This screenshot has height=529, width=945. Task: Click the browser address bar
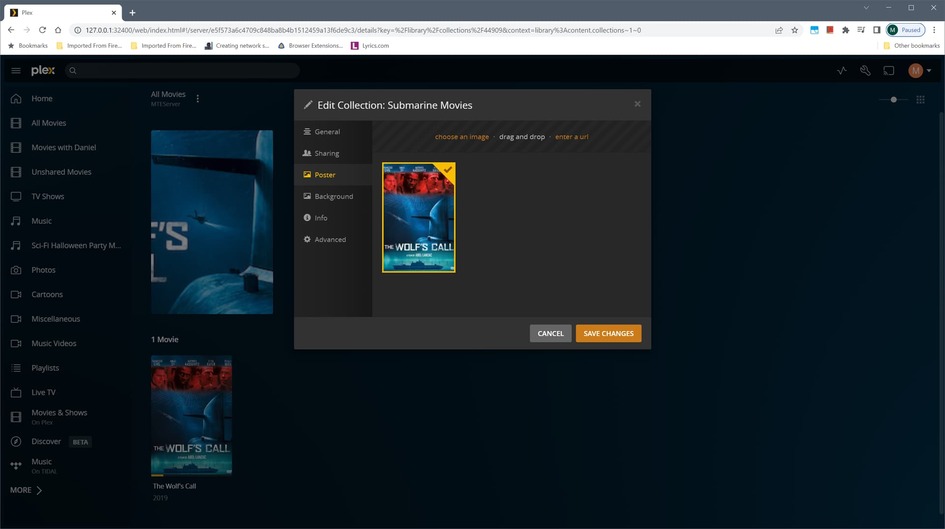point(422,30)
